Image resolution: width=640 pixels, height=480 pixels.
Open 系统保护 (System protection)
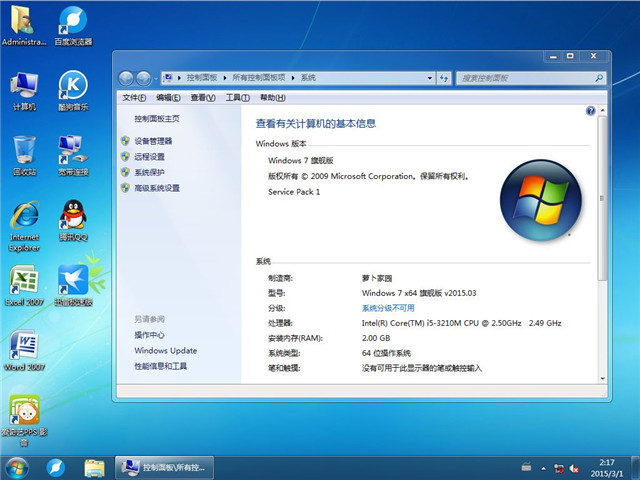point(149,172)
